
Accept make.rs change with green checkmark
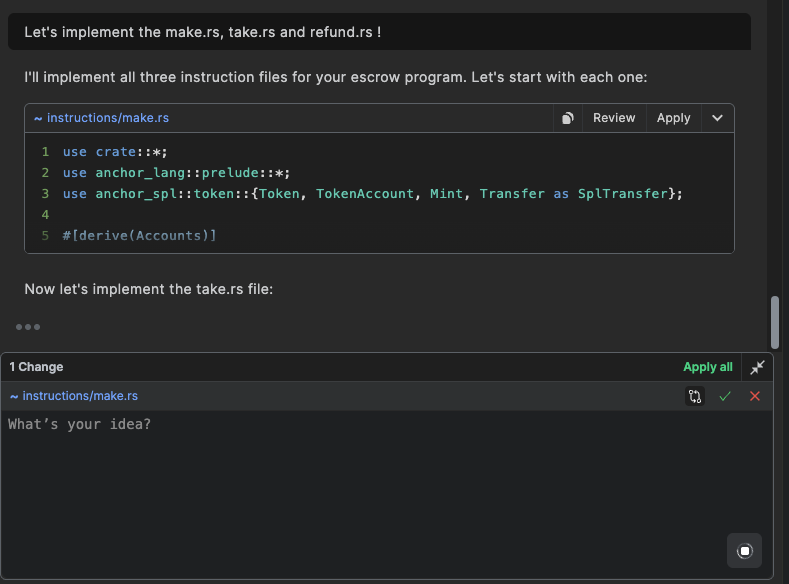click(725, 396)
